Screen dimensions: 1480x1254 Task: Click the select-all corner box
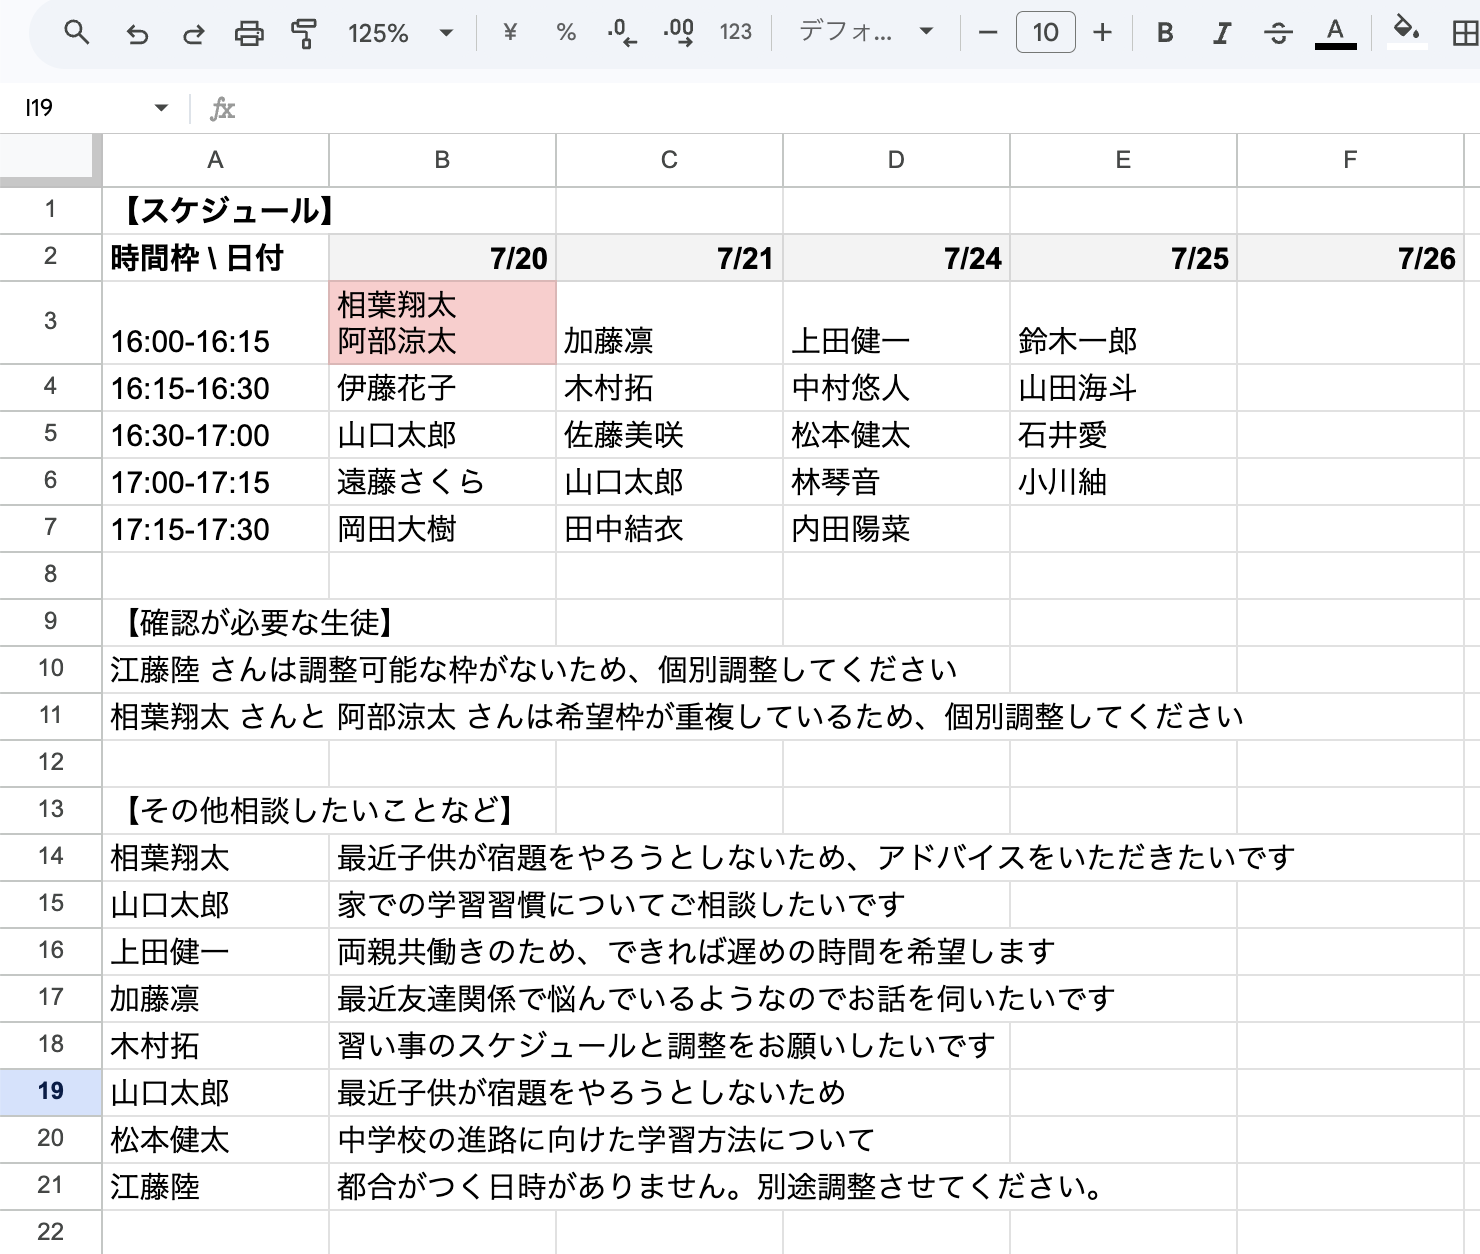[51, 160]
